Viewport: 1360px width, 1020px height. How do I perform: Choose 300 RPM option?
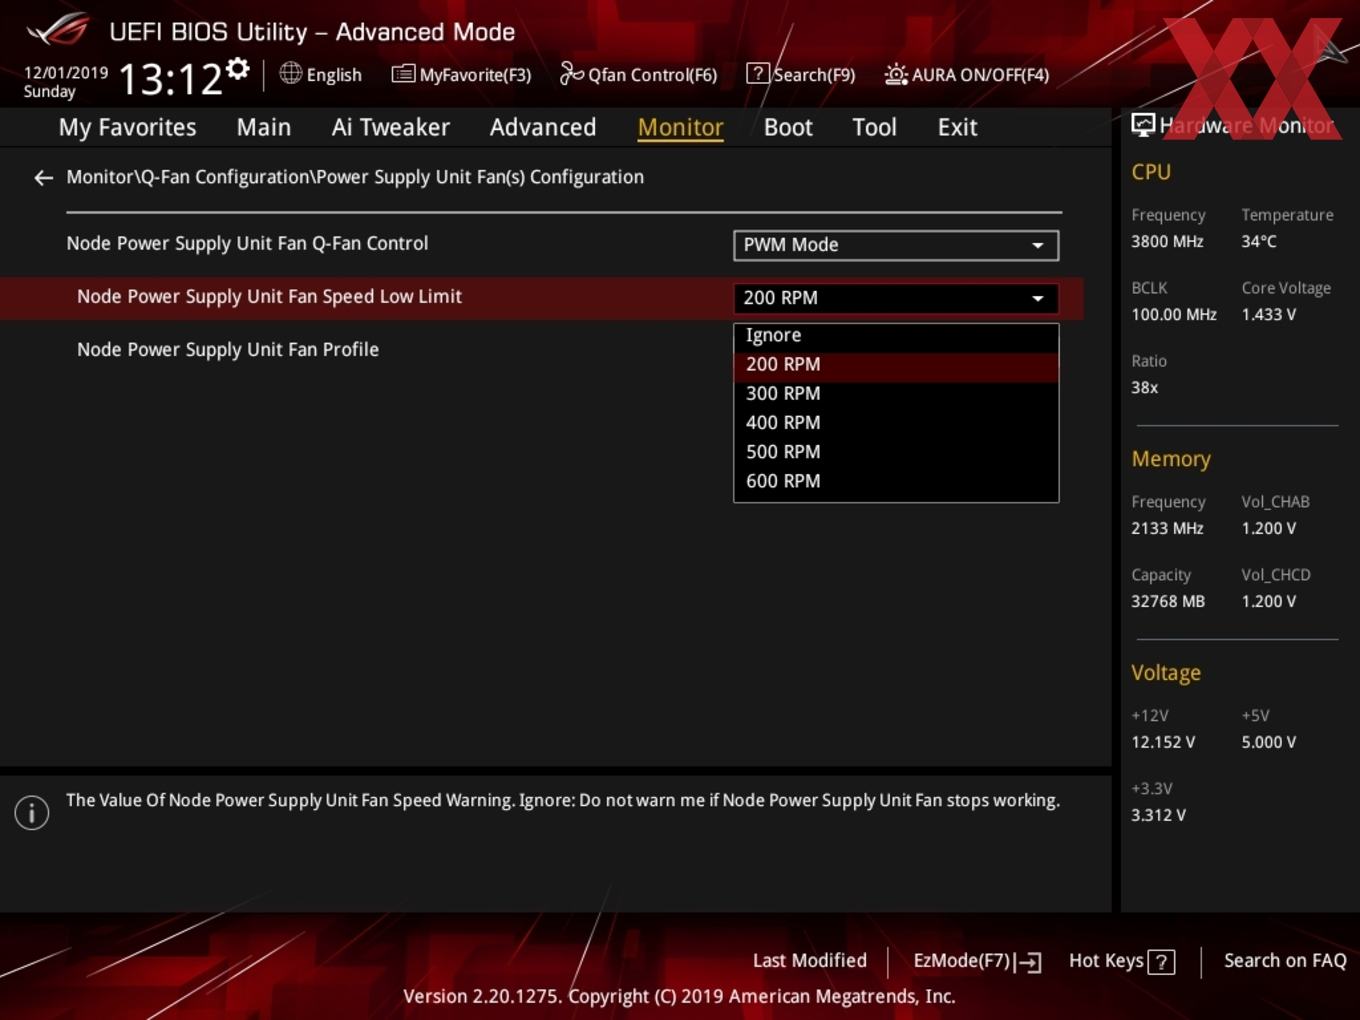[896, 394]
